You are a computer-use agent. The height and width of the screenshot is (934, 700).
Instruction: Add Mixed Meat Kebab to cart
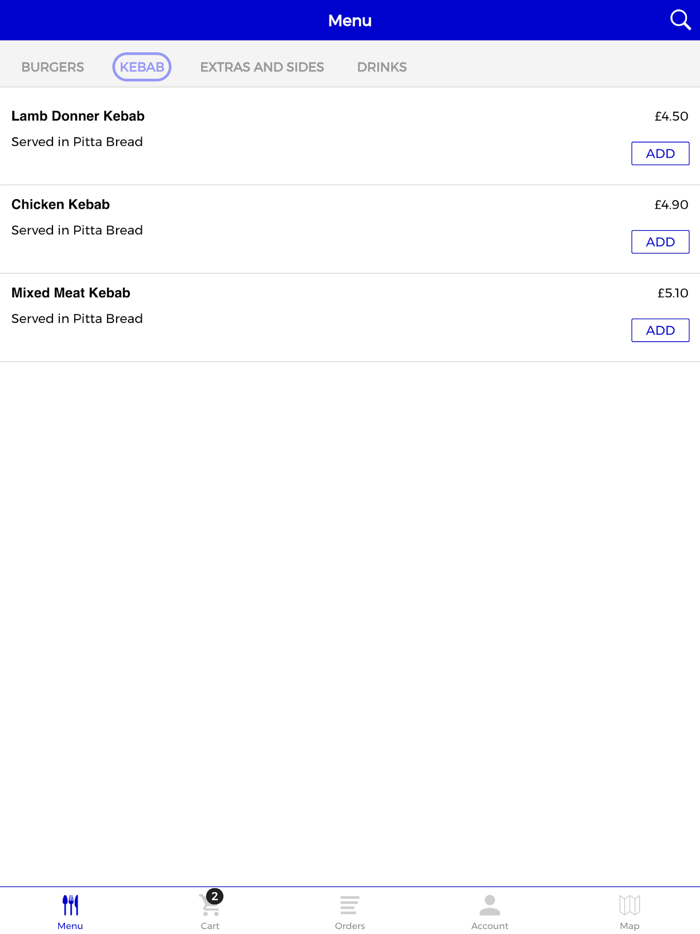point(660,330)
